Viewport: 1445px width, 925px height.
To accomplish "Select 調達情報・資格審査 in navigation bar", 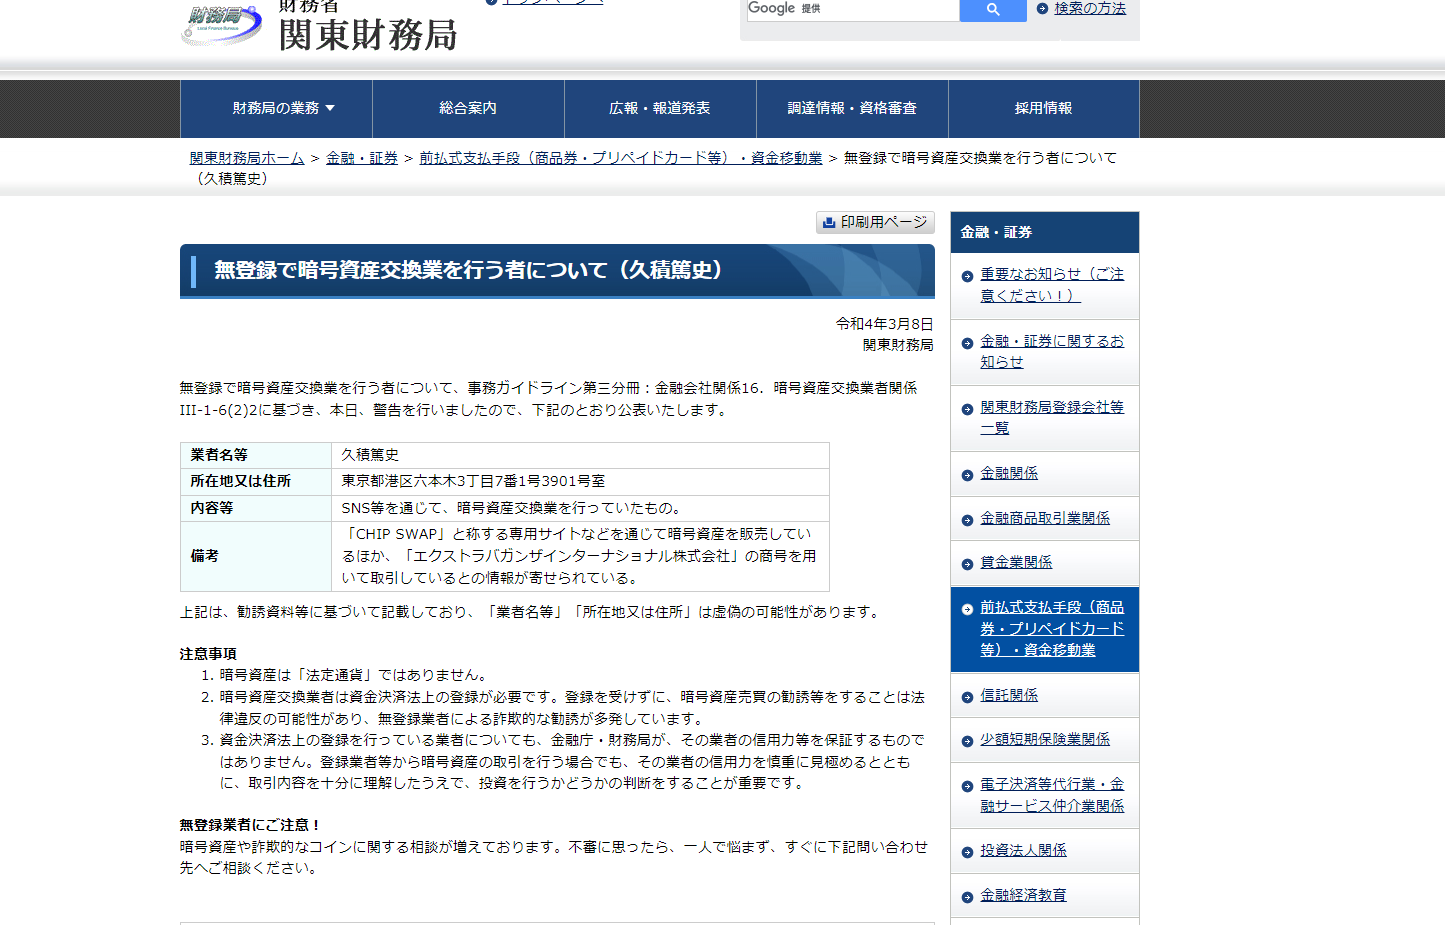I will [852, 108].
